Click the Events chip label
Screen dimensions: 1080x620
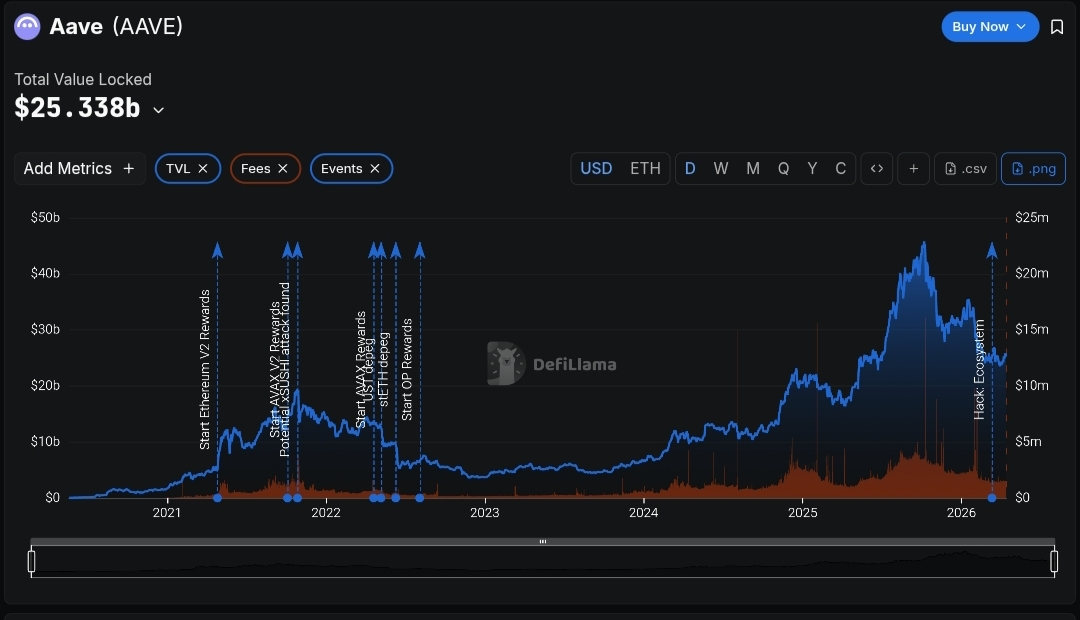click(x=342, y=169)
